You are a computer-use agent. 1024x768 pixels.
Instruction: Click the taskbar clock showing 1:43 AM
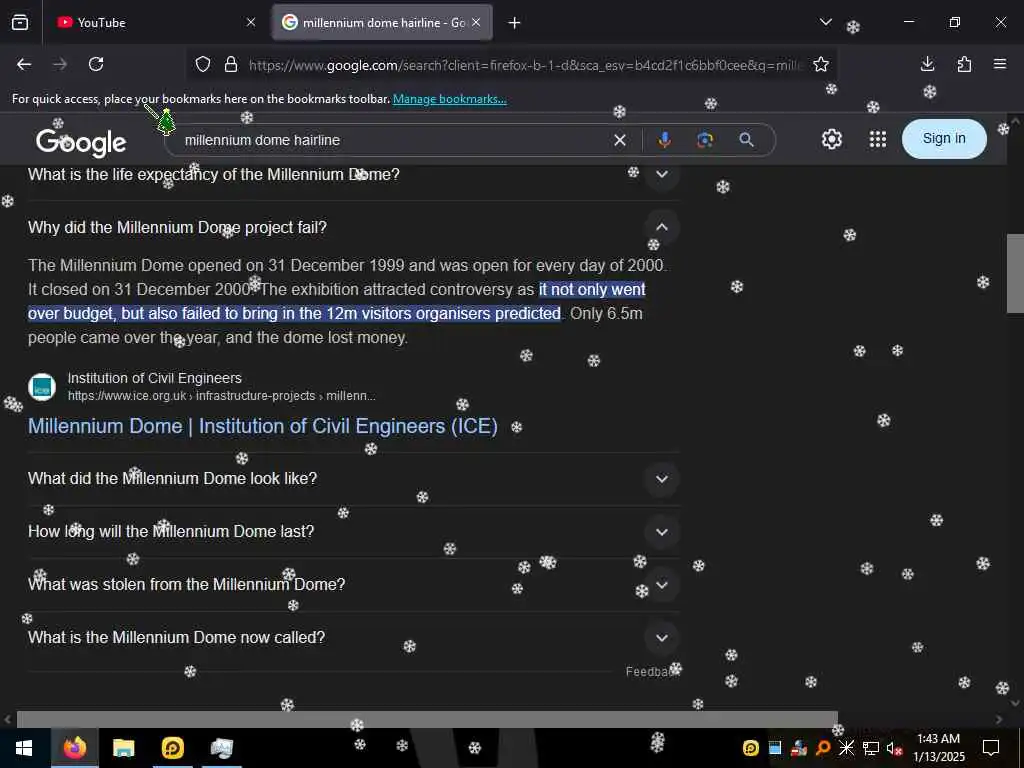pyautogui.click(x=938, y=748)
